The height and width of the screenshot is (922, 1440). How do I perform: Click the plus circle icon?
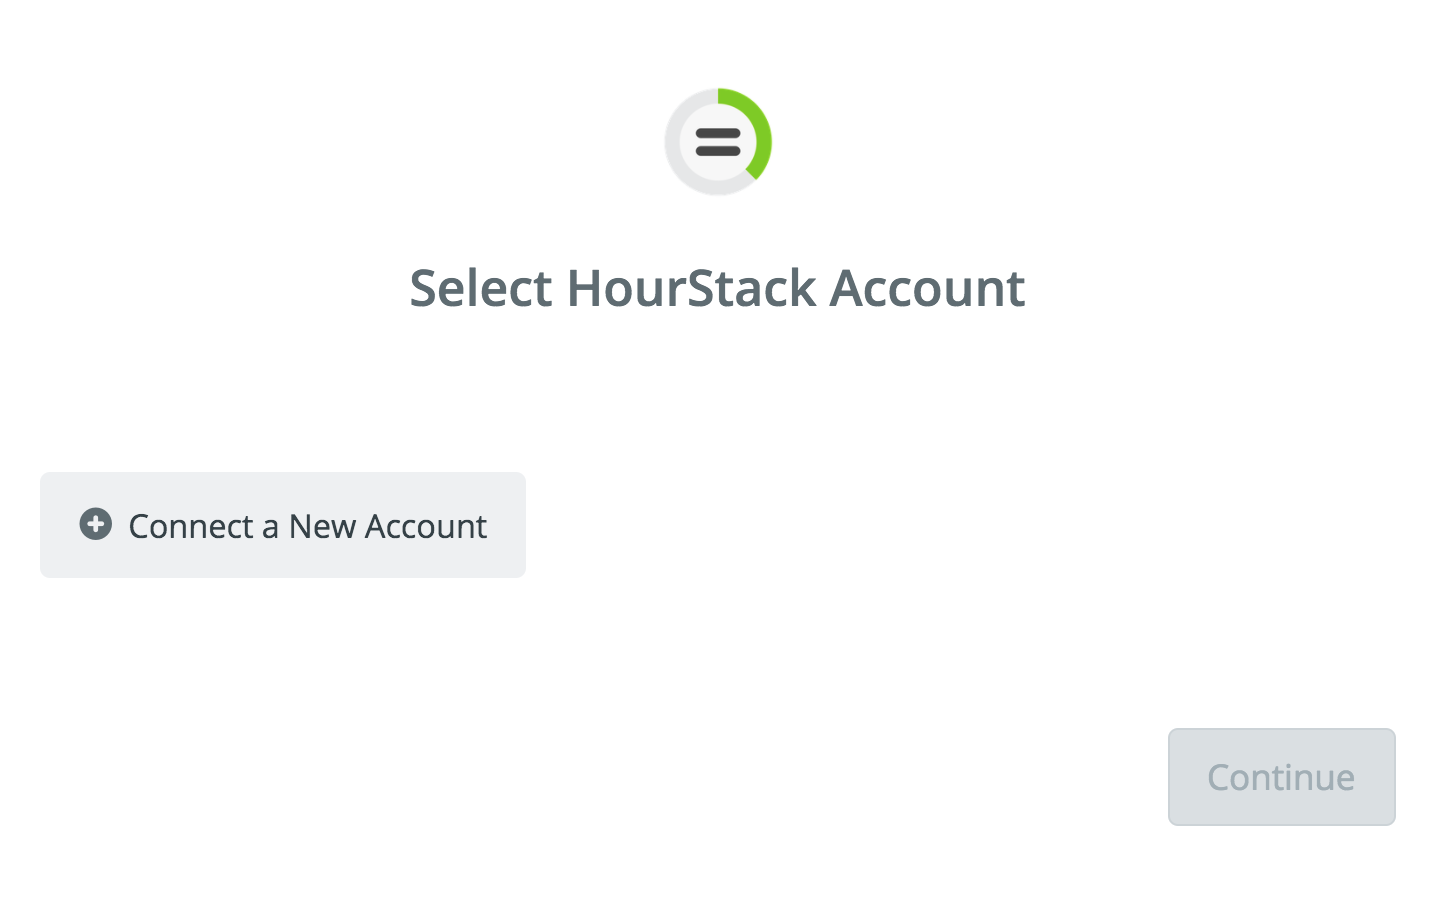[x=96, y=524]
